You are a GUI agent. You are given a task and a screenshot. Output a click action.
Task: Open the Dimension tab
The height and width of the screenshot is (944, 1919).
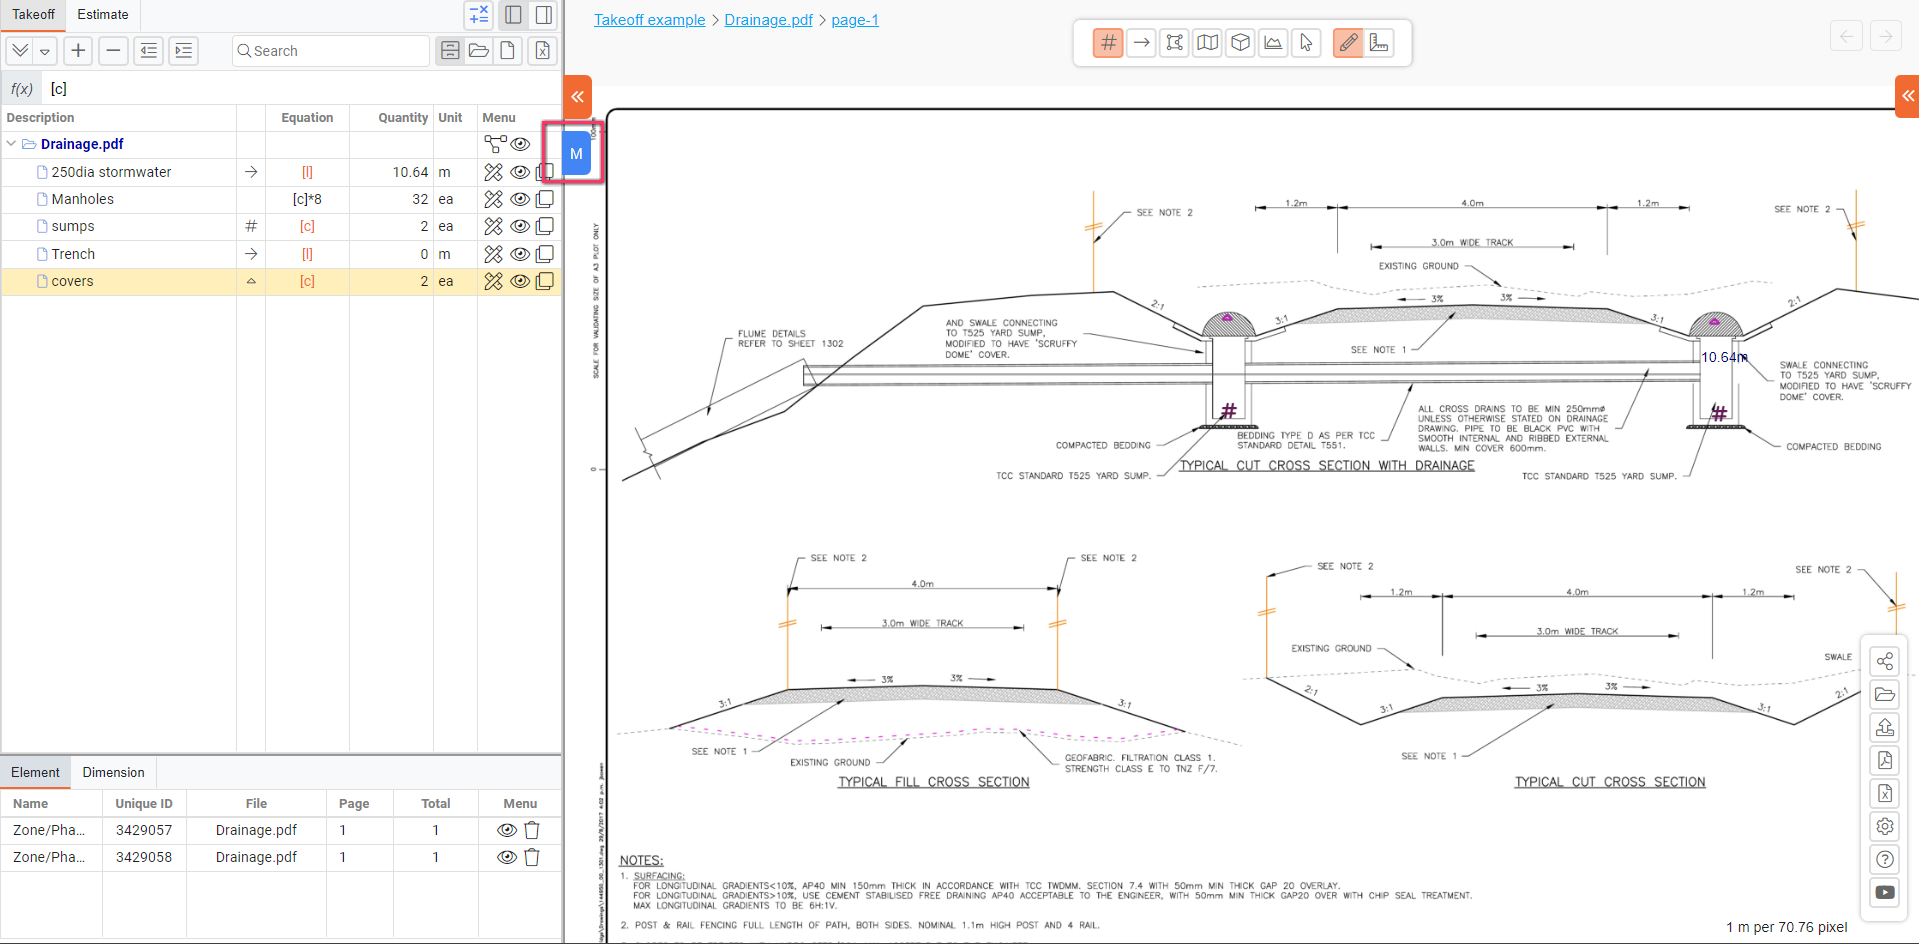click(x=113, y=772)
